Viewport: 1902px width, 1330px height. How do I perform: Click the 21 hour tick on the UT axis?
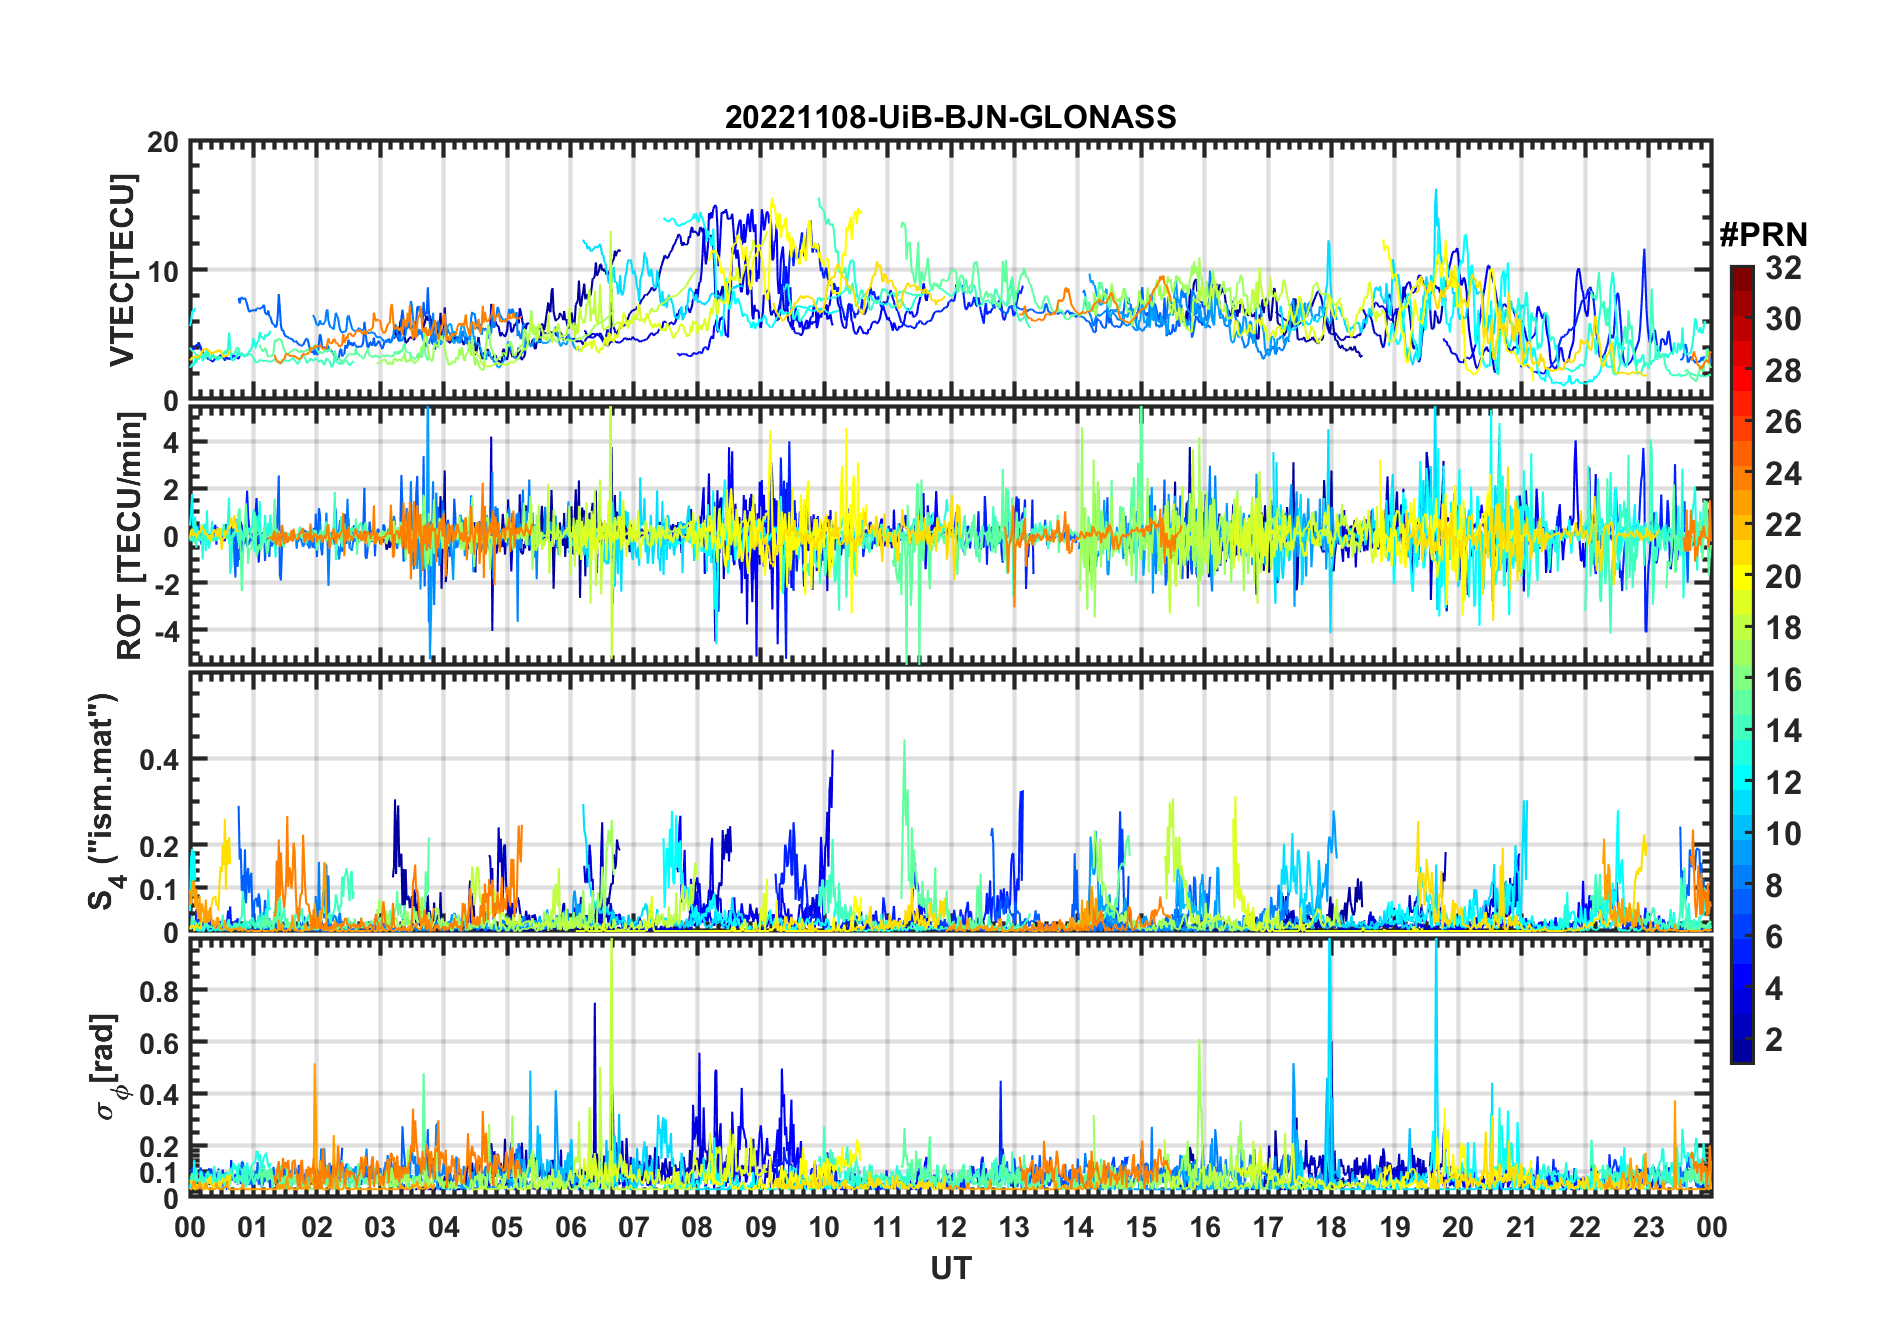pyautogui.click(x=1521, y=1226)
